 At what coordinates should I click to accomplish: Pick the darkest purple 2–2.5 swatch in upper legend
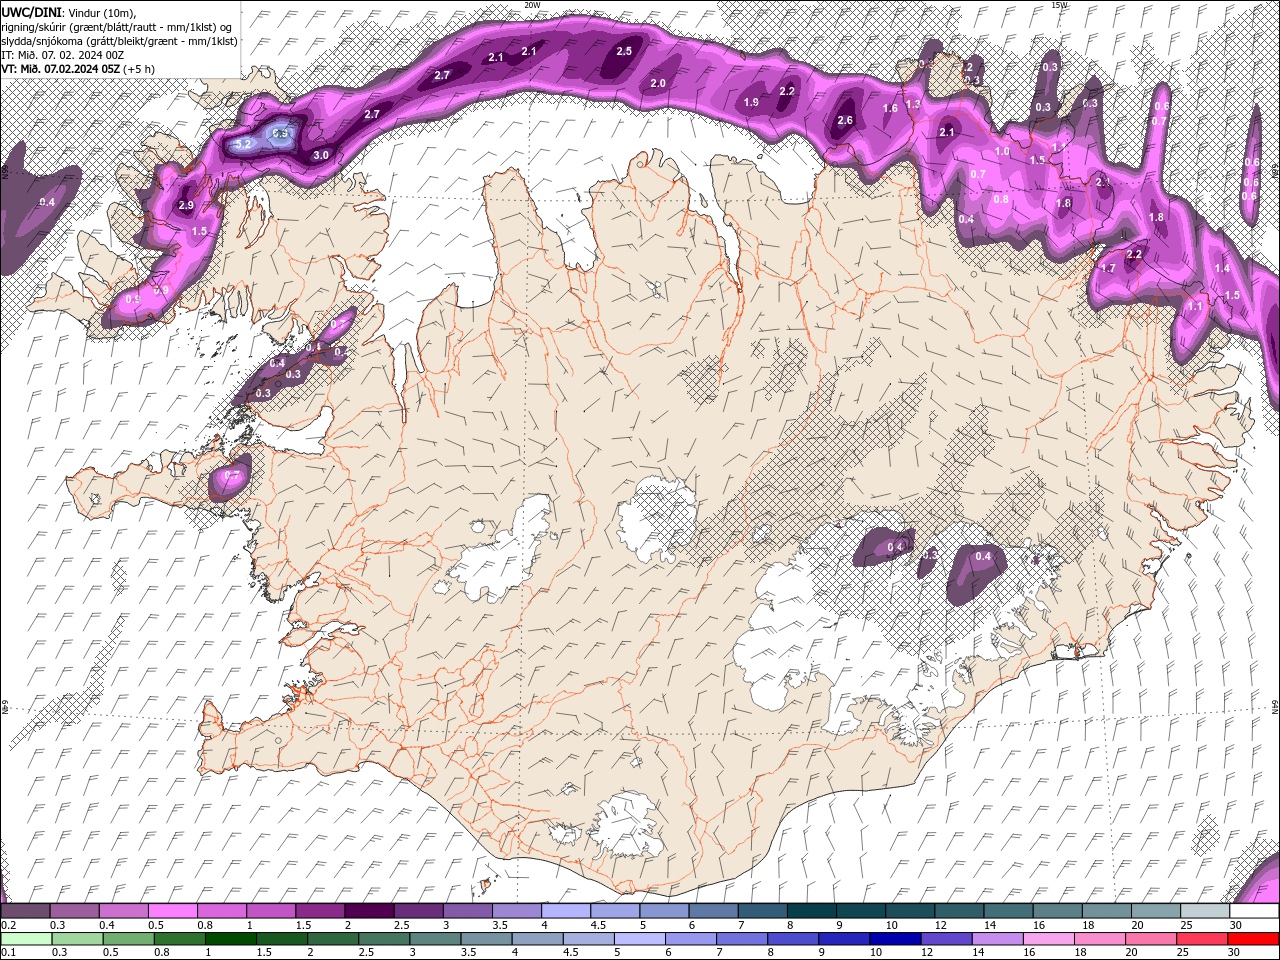coord(369,911)
